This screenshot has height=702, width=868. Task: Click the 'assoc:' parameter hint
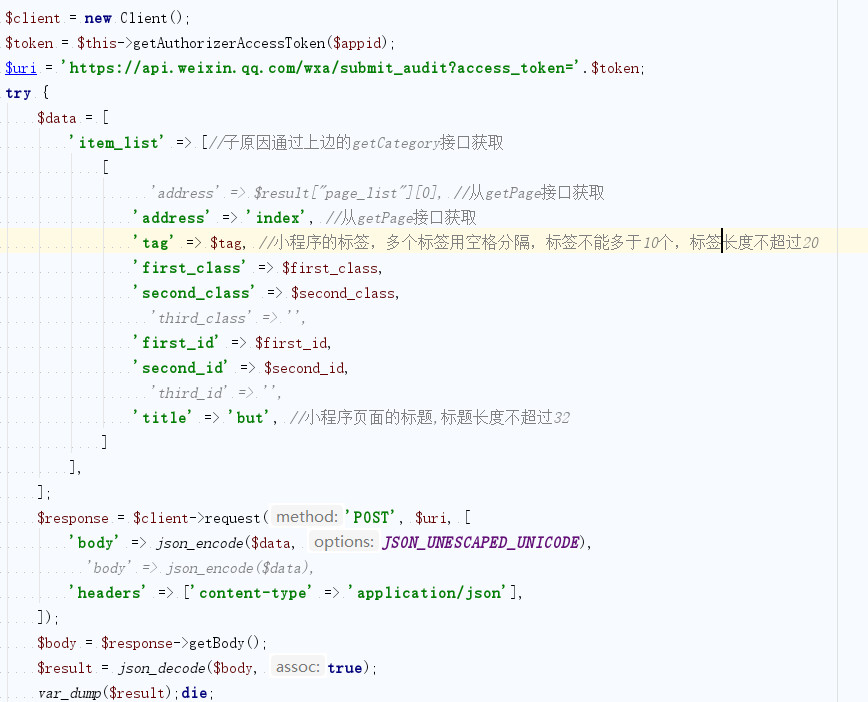coord(297,667)
